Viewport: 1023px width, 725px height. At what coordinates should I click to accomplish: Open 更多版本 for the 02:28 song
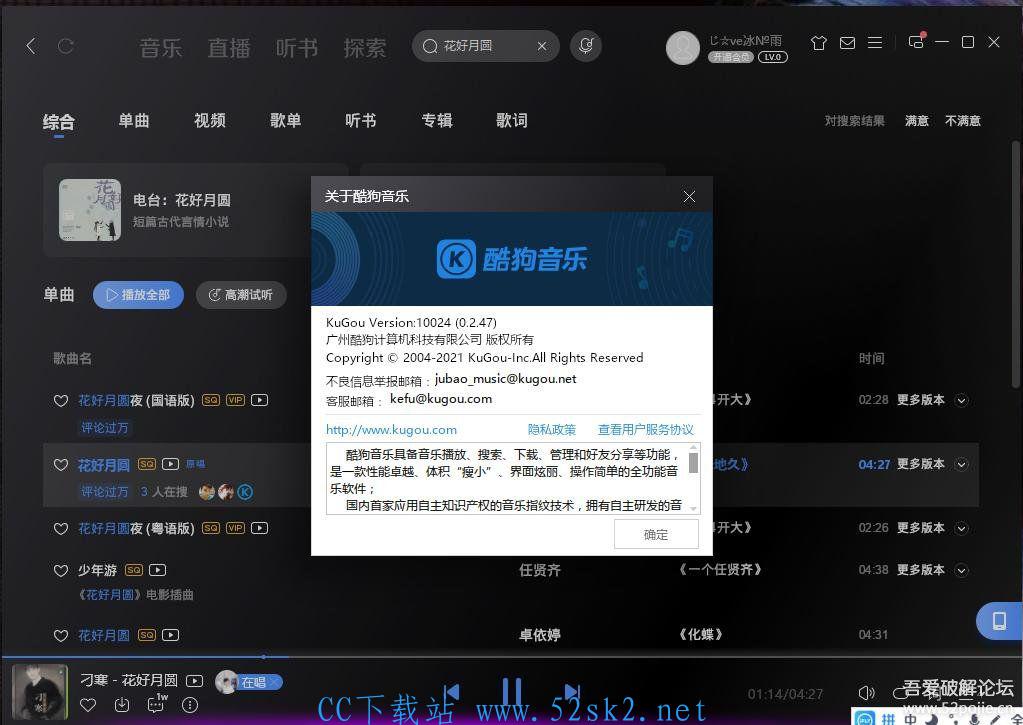[x=921, y=399]
